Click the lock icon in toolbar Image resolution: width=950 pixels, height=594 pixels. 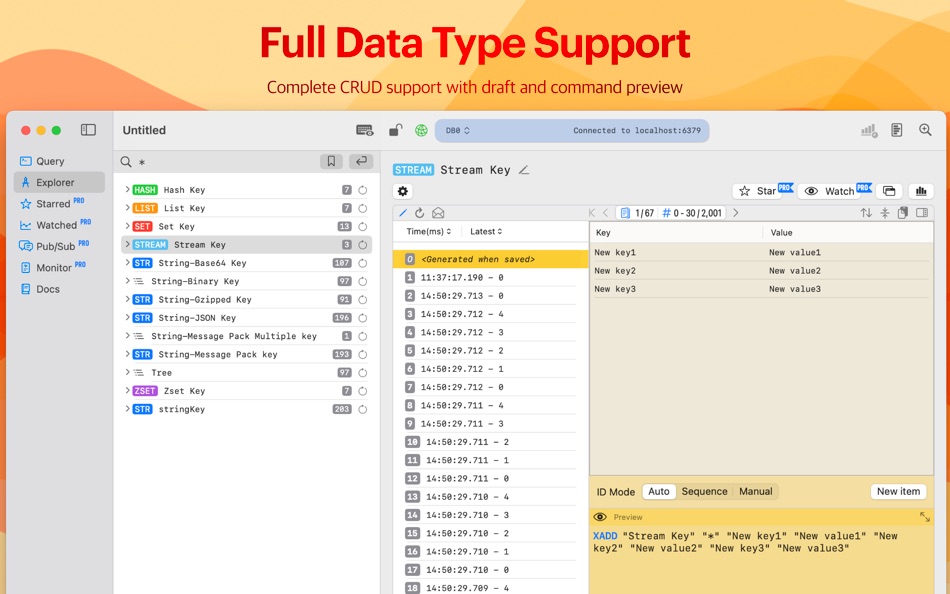396,130
